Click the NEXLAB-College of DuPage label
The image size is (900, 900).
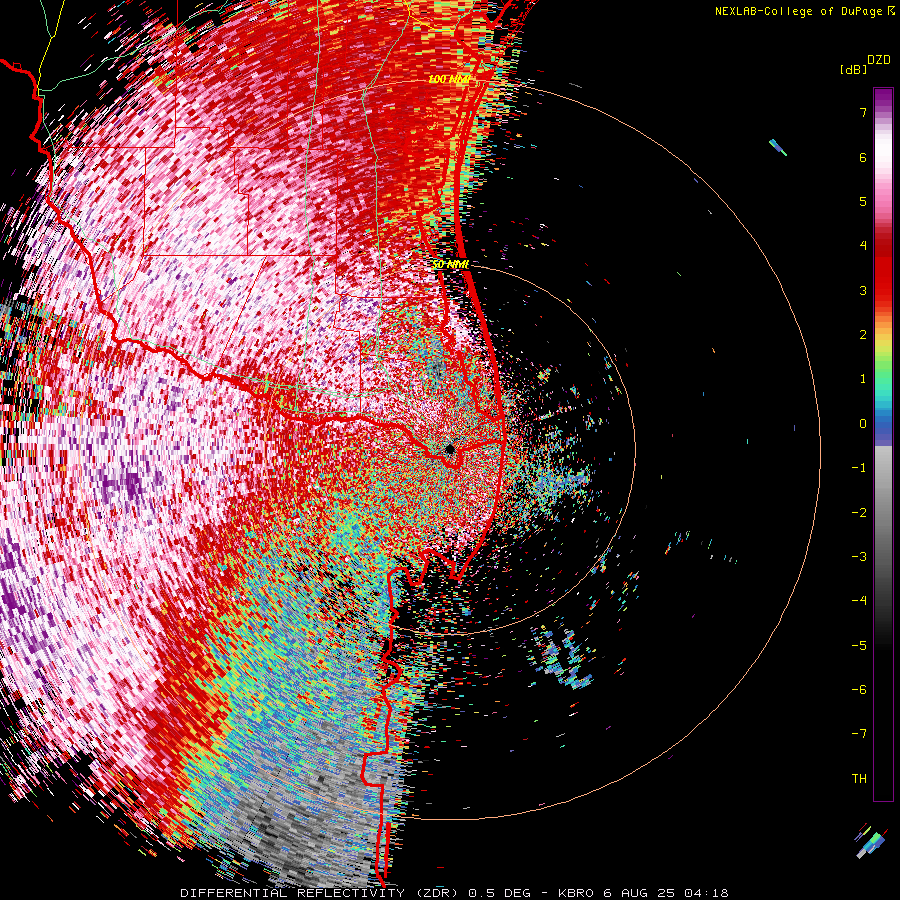tap(798, 11)
